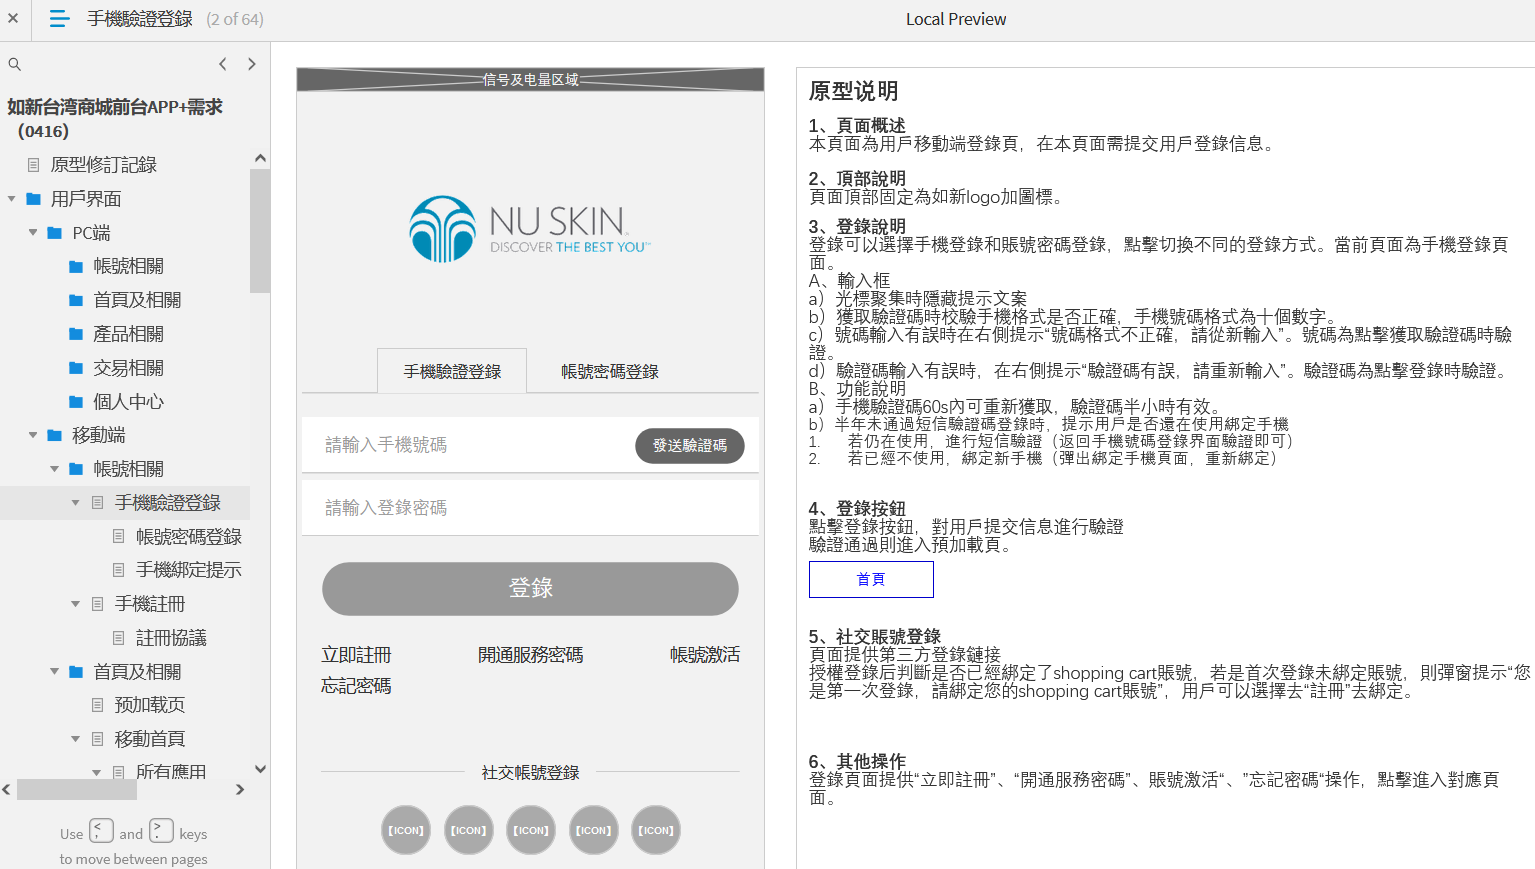Collapse the 用戶界面 folder arrow

12,199
